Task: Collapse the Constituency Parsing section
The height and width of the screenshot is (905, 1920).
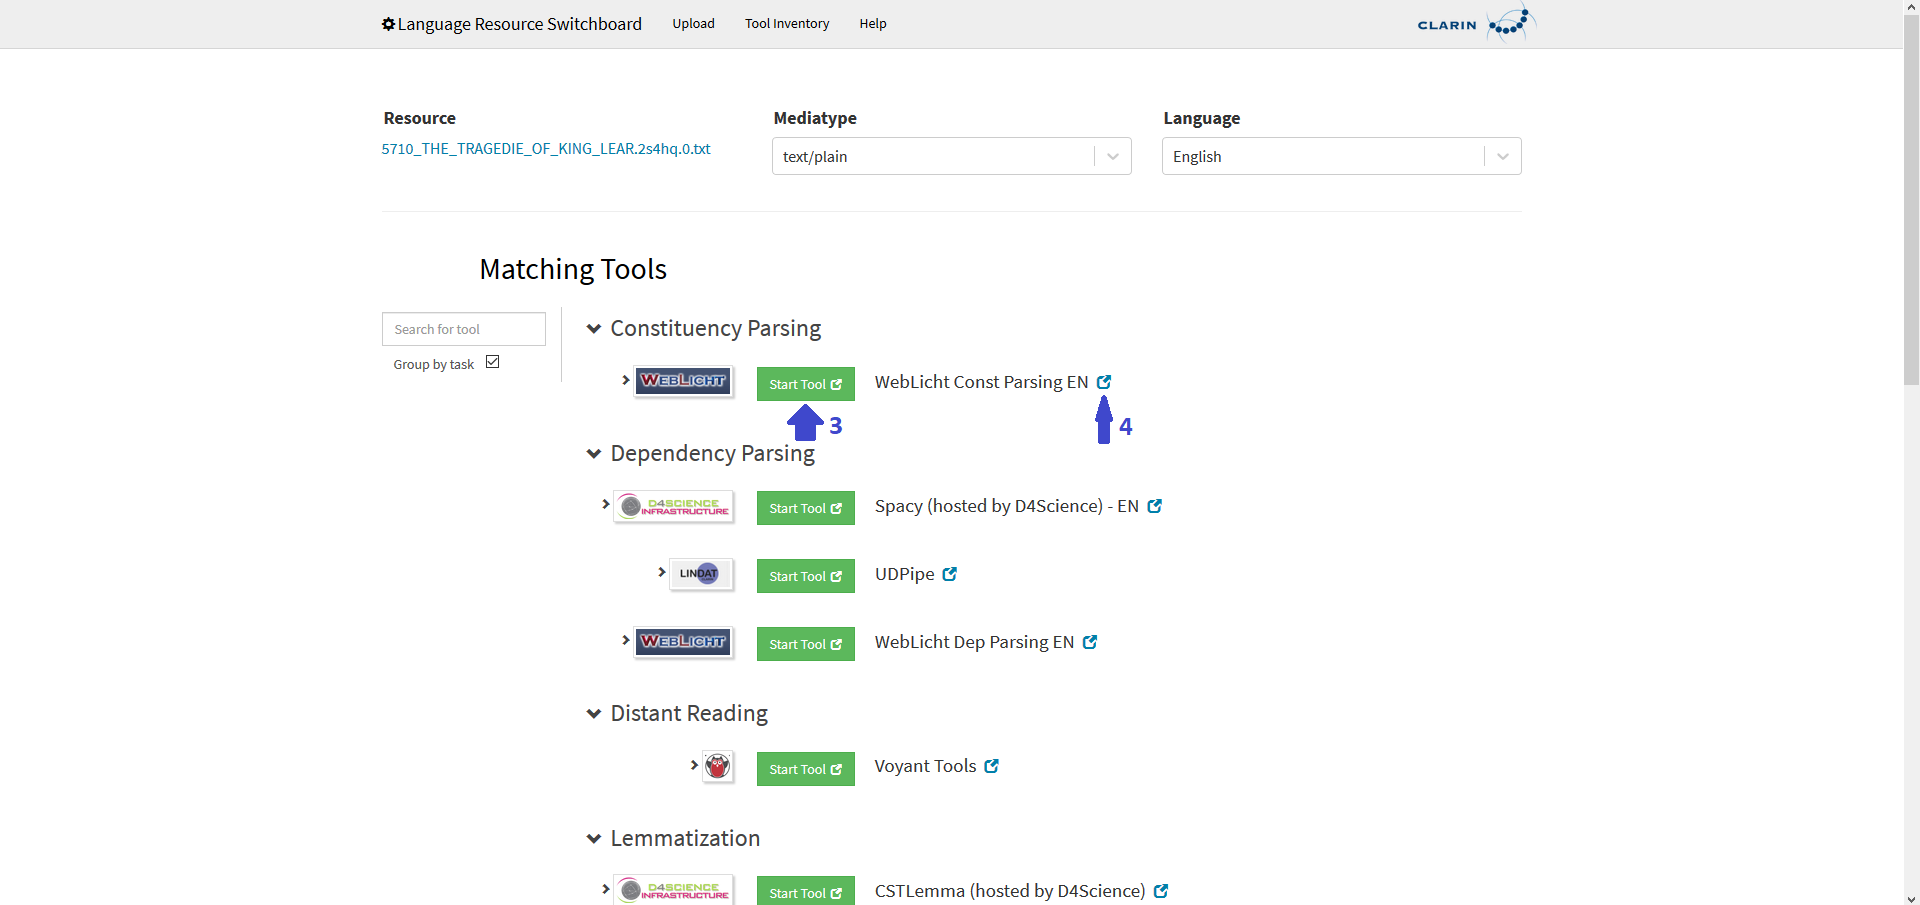Action: coord(593,328)
